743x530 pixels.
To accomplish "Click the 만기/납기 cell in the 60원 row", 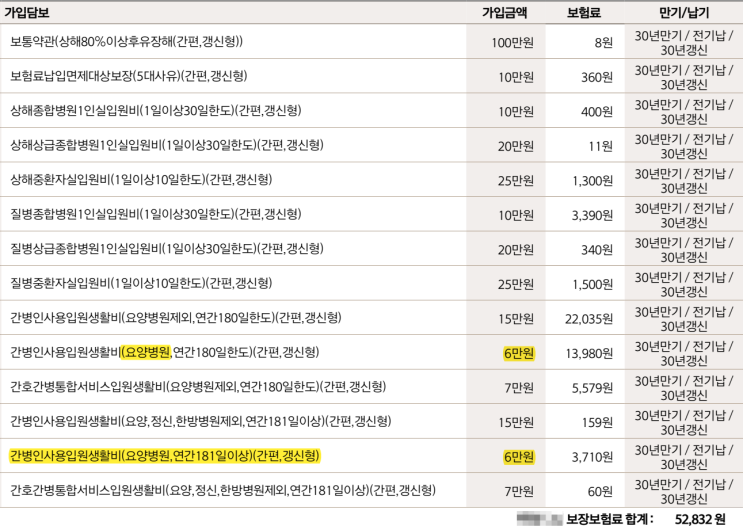I will click(x=684, y=491).
